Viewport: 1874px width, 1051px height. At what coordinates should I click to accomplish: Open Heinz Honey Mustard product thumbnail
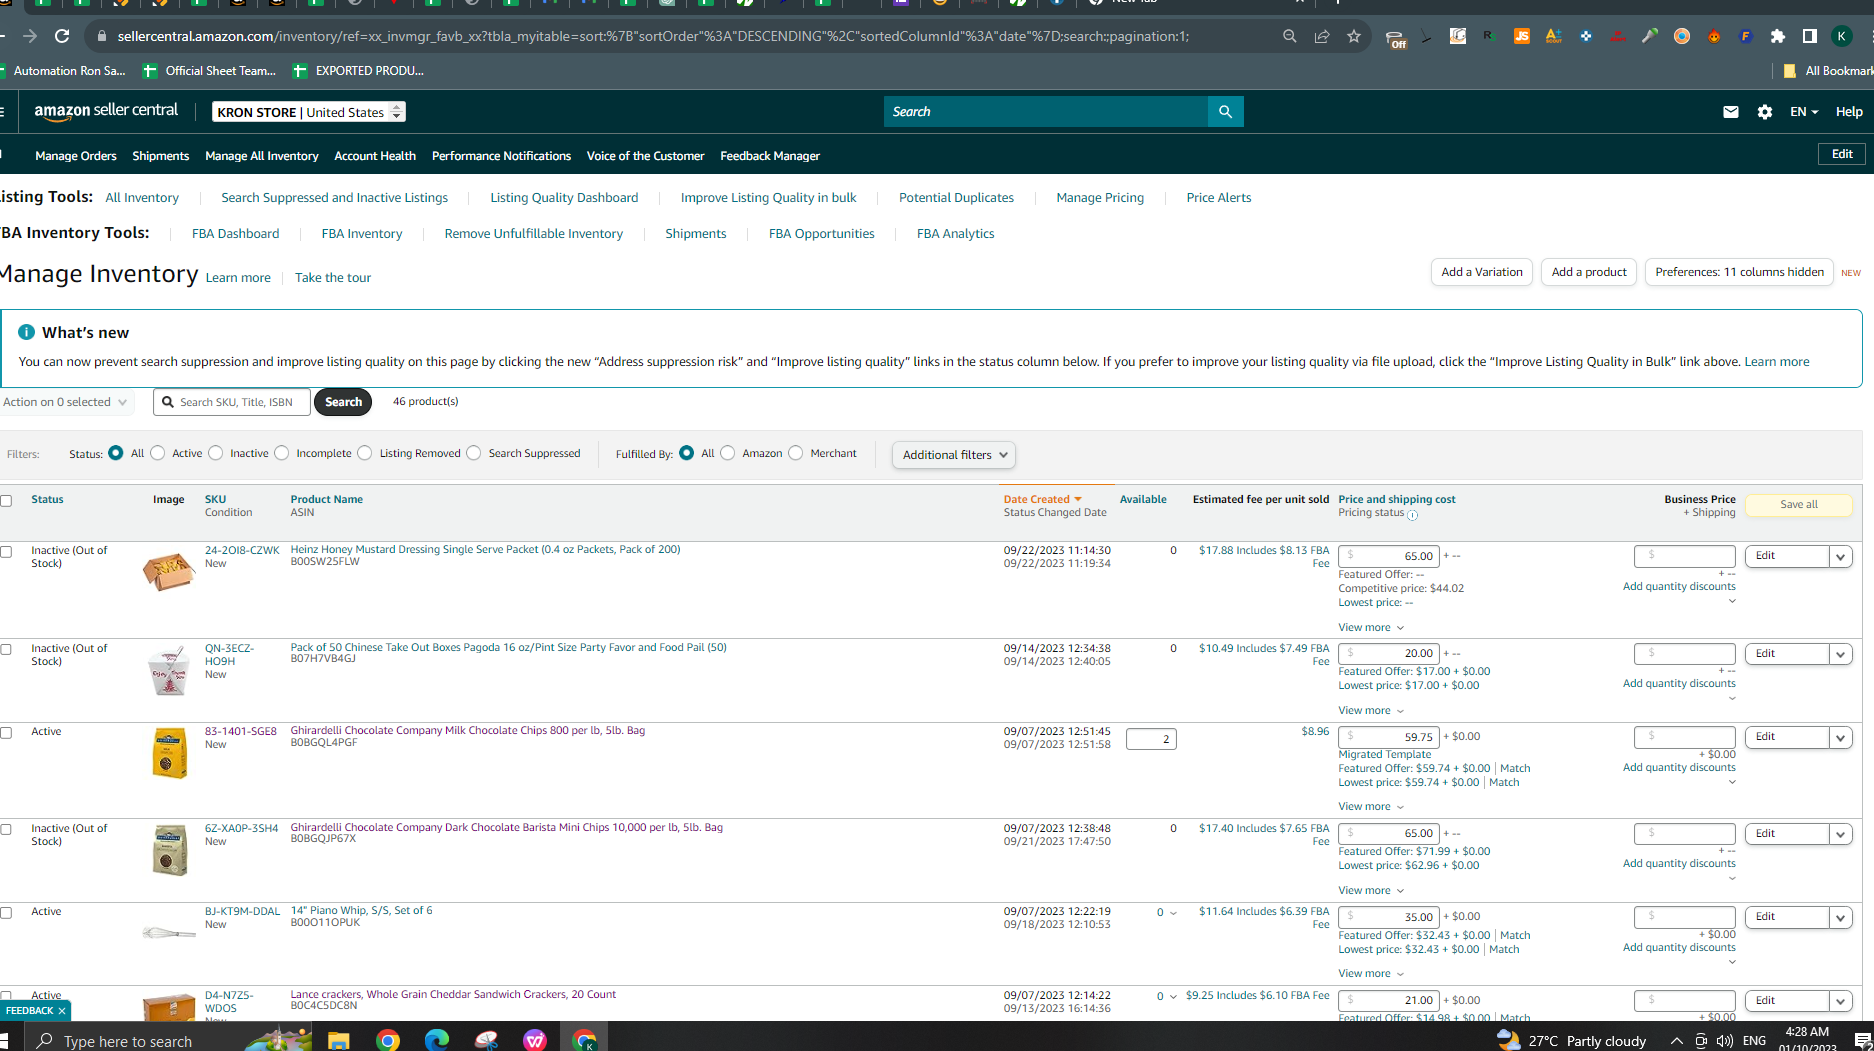point(168,572)
